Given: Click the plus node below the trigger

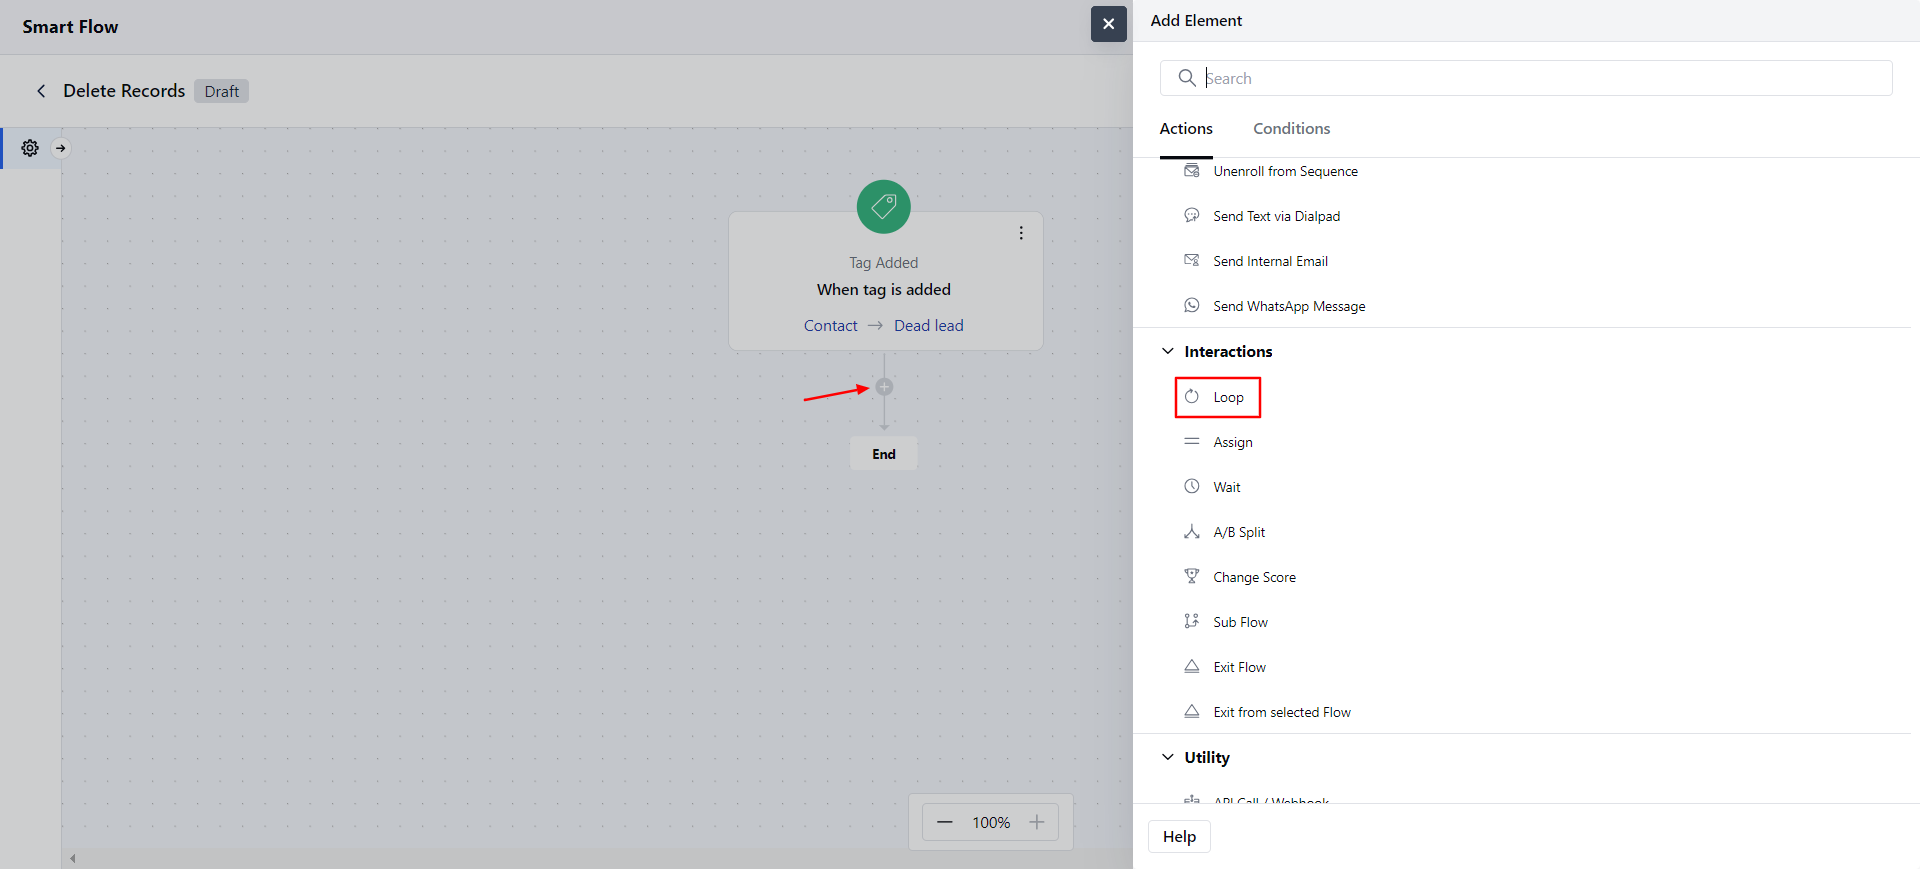Looking at the screenshot, I should pos(884,387).
